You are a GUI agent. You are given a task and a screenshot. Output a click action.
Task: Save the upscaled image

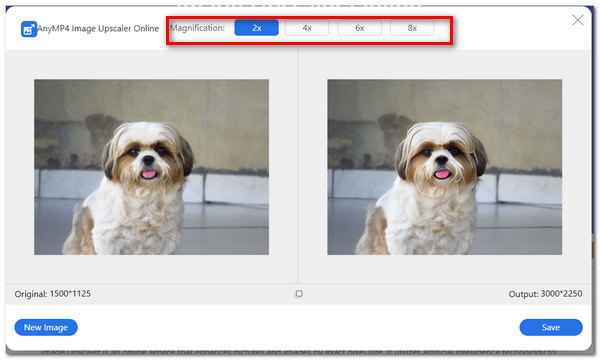tap(551, 327)
